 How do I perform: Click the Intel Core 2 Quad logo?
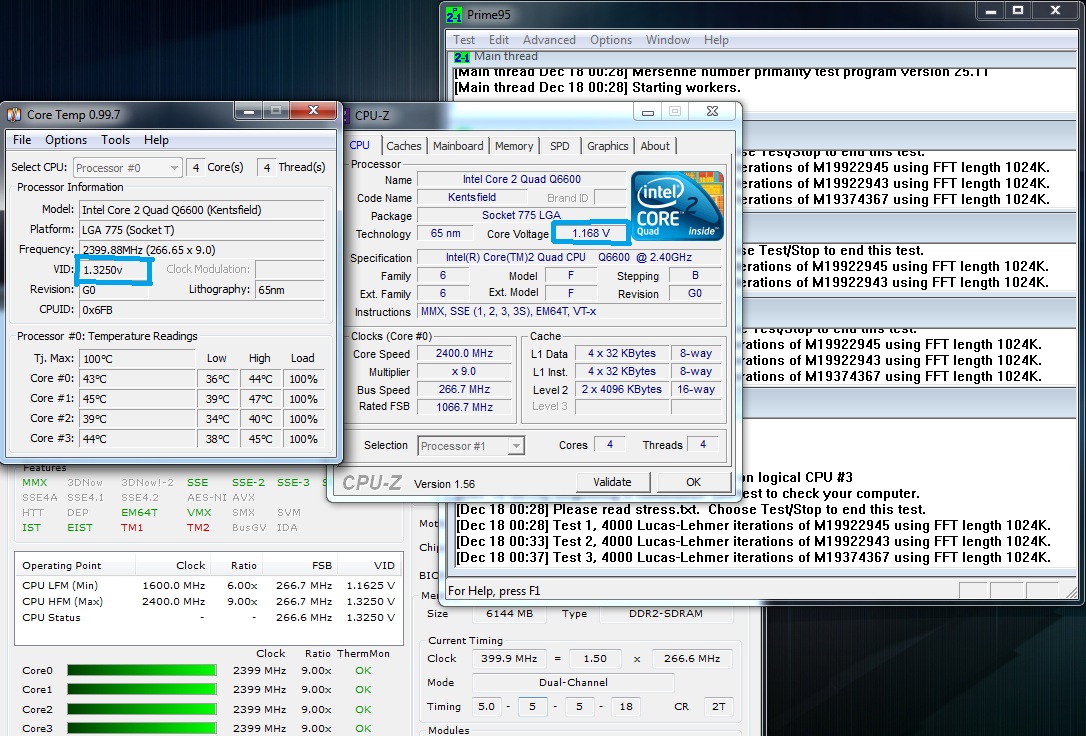pos(677,205)
